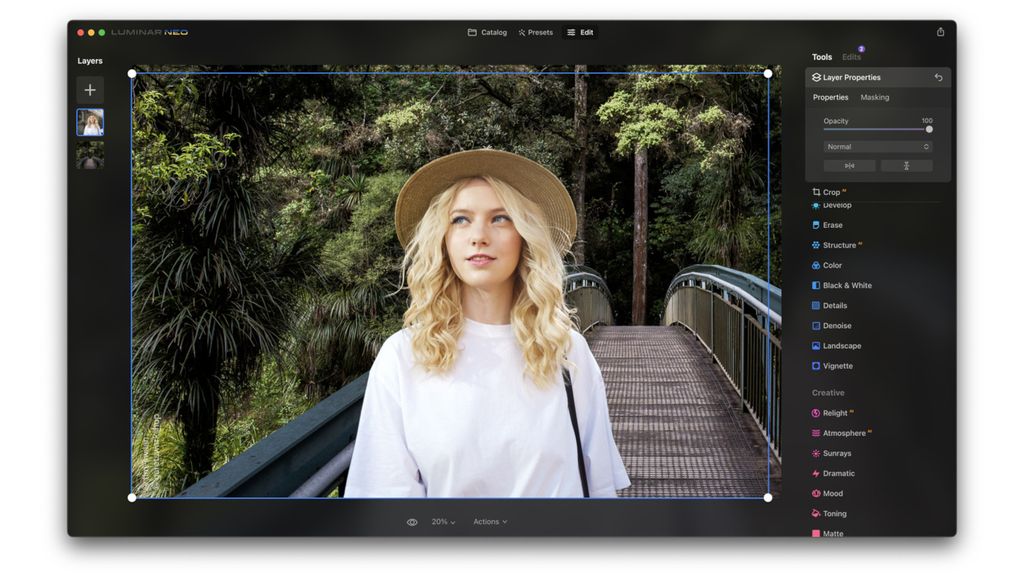Open the Vignette tool

(x=839, y=366)
